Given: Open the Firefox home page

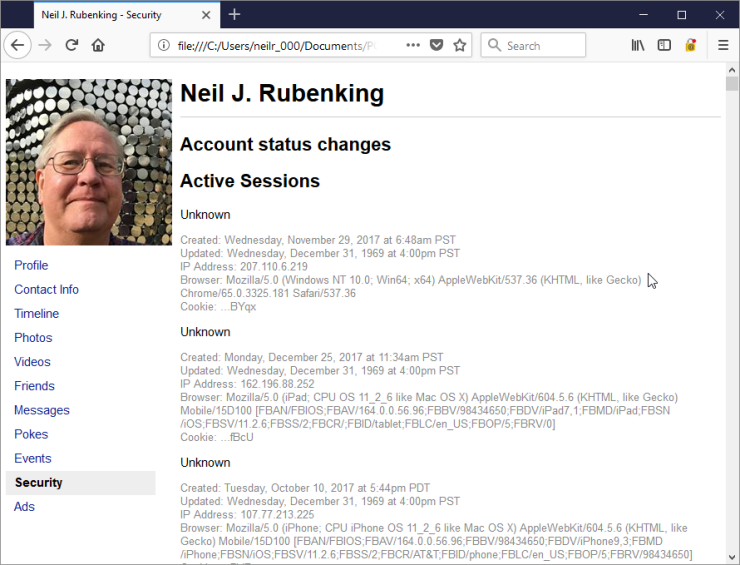Looking at the screenshot, I should click(x=98, y=45).
